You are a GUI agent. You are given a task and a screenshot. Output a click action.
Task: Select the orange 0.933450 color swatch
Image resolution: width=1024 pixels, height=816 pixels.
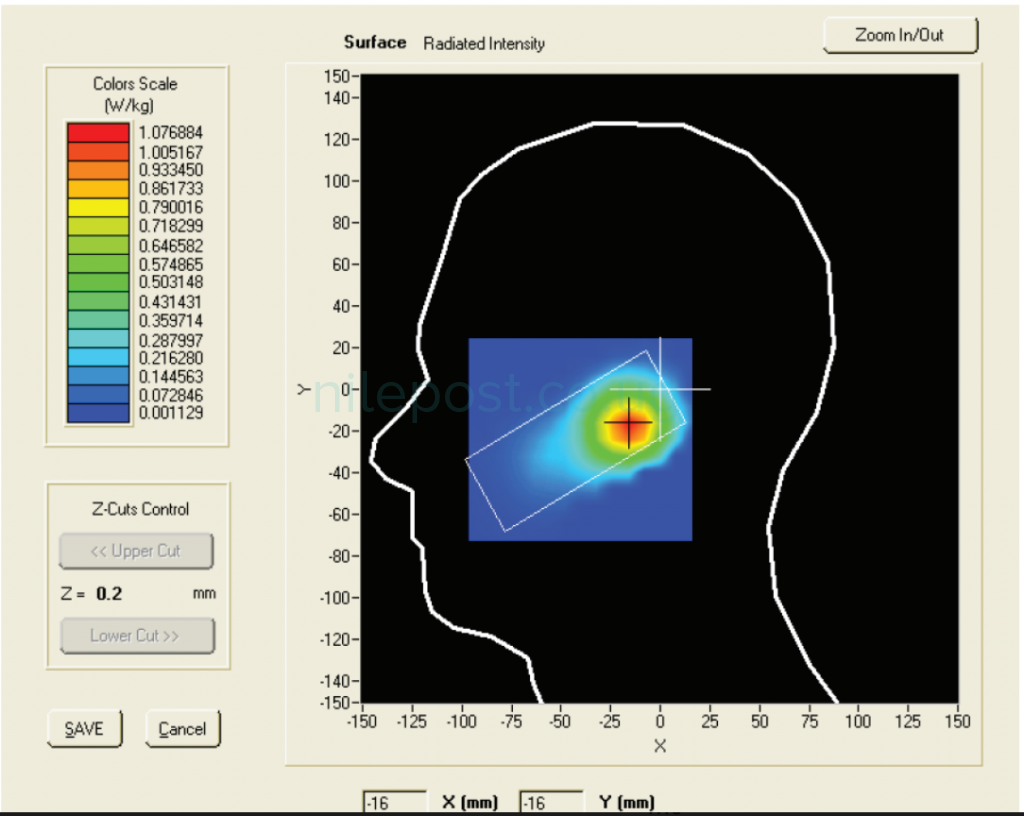tap(98, 170)
